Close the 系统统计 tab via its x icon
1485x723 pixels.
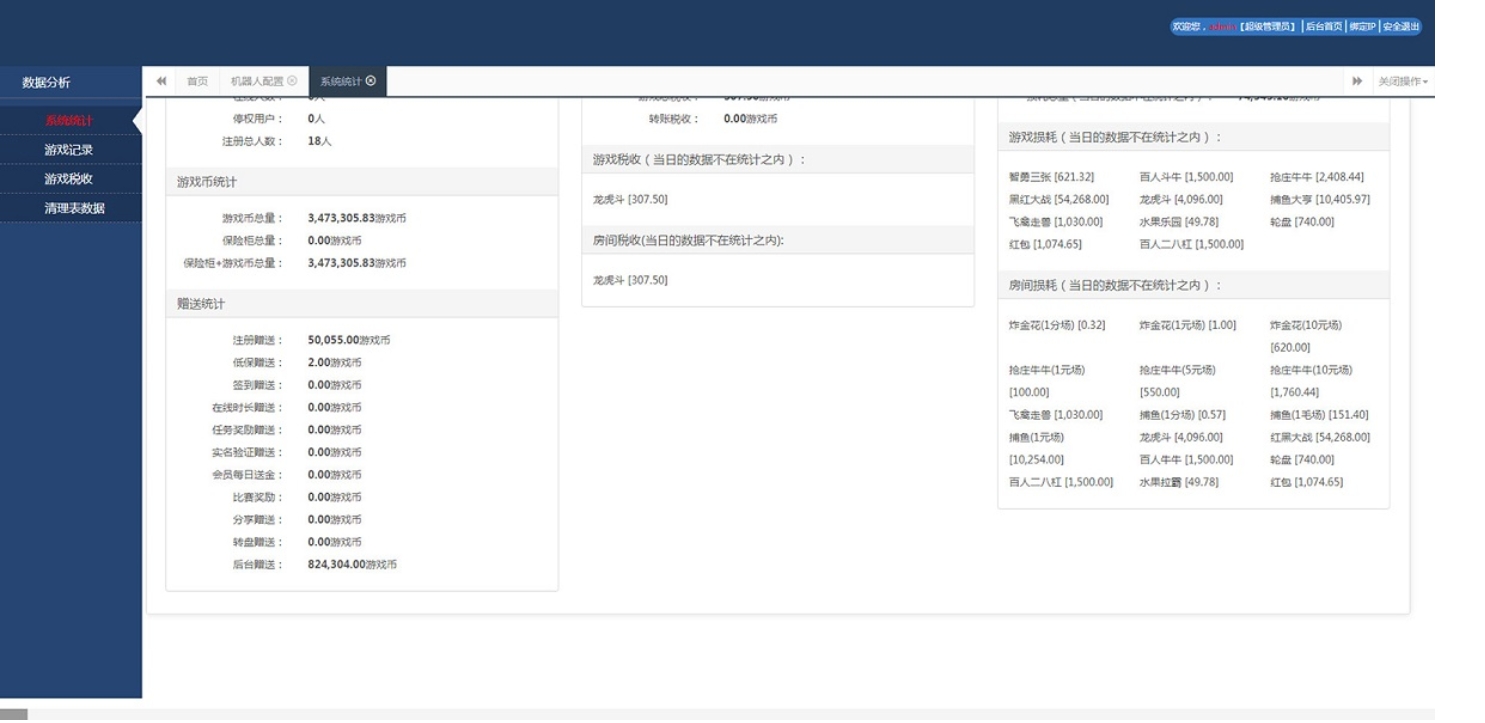pyautogui.click(x=371, y=81)
